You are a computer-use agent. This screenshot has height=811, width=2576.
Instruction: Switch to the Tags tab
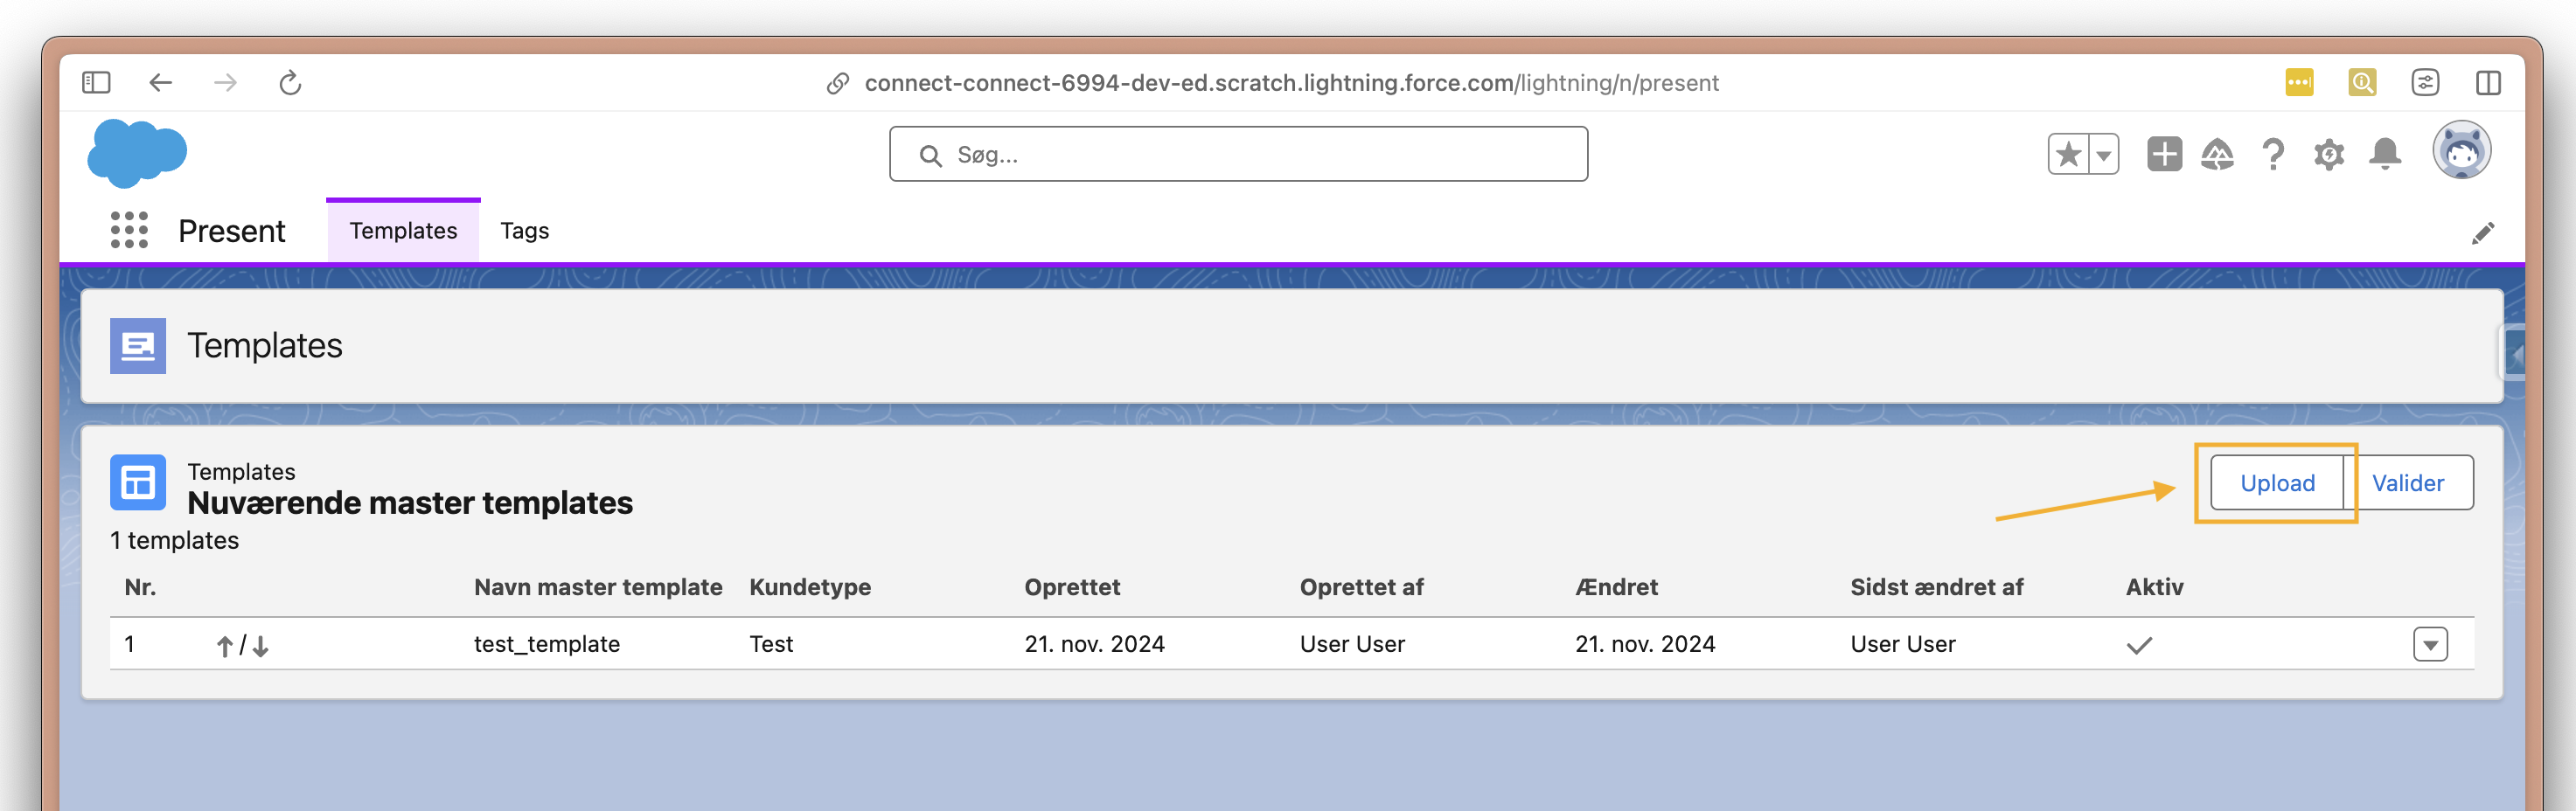[524, 230]
